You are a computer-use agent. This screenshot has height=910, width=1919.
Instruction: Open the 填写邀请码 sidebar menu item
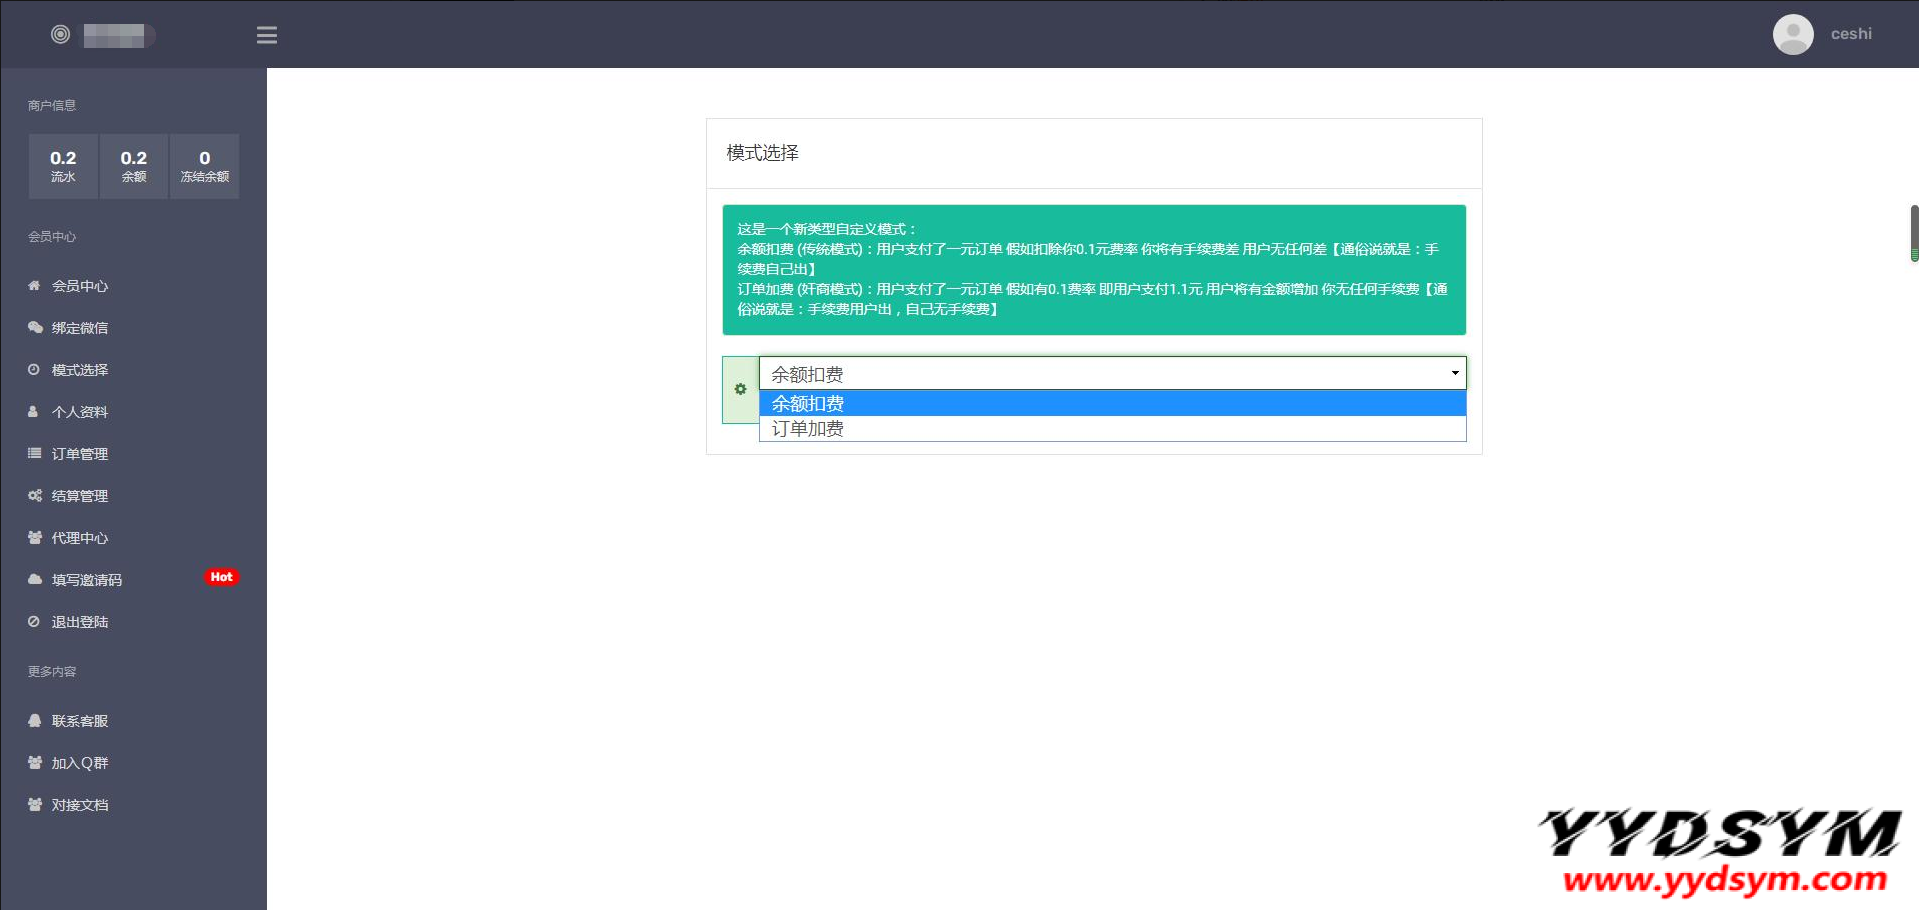point(87,580)
